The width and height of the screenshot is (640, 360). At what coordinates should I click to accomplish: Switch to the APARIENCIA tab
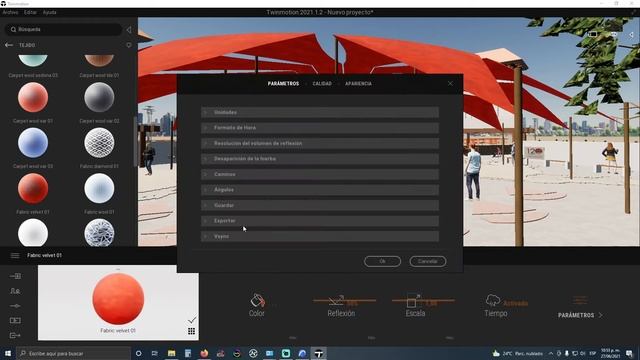(x=358, y=83)
